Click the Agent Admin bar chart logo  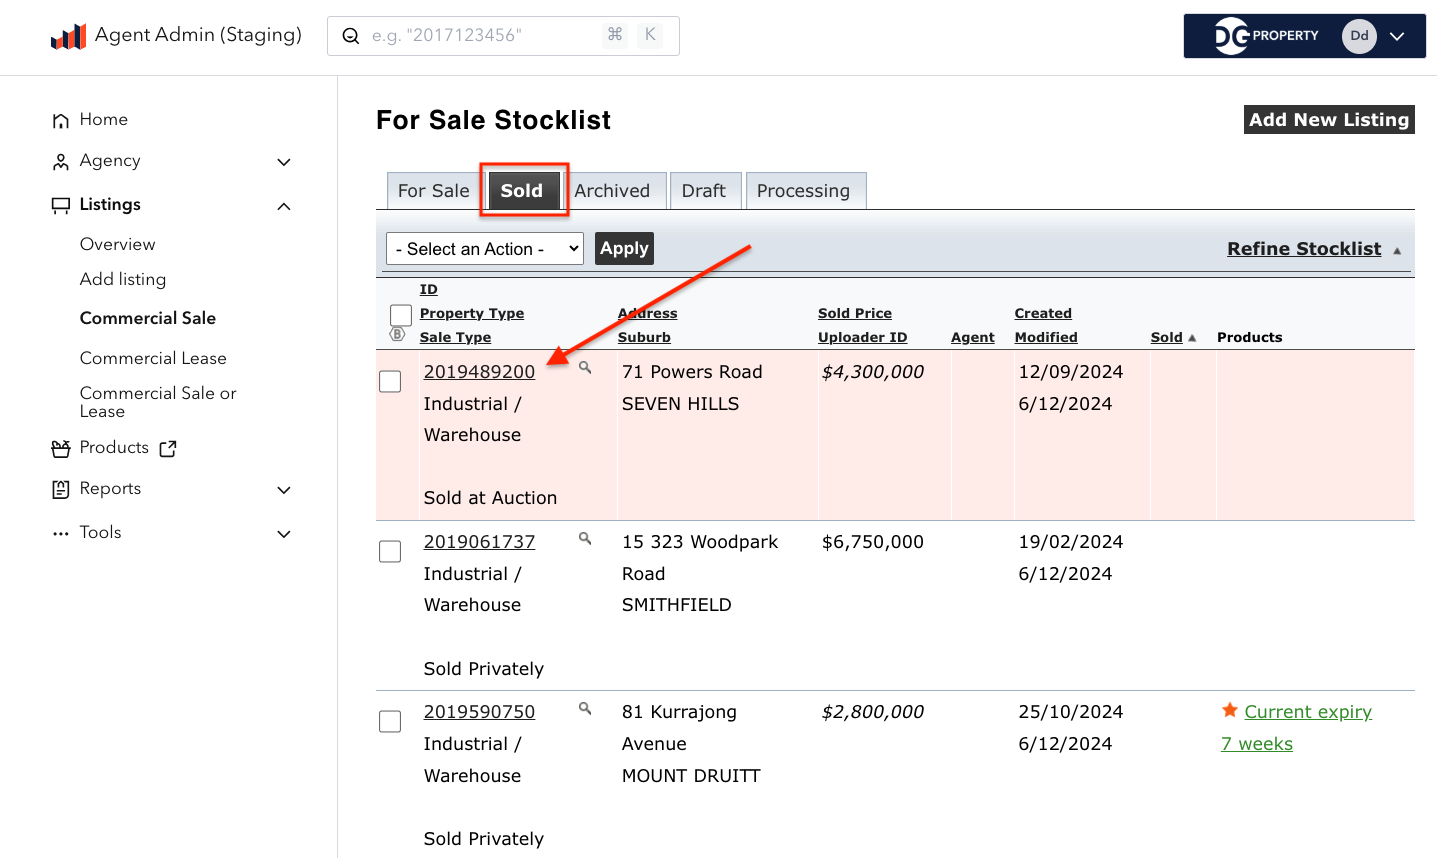tap(68, 37)
